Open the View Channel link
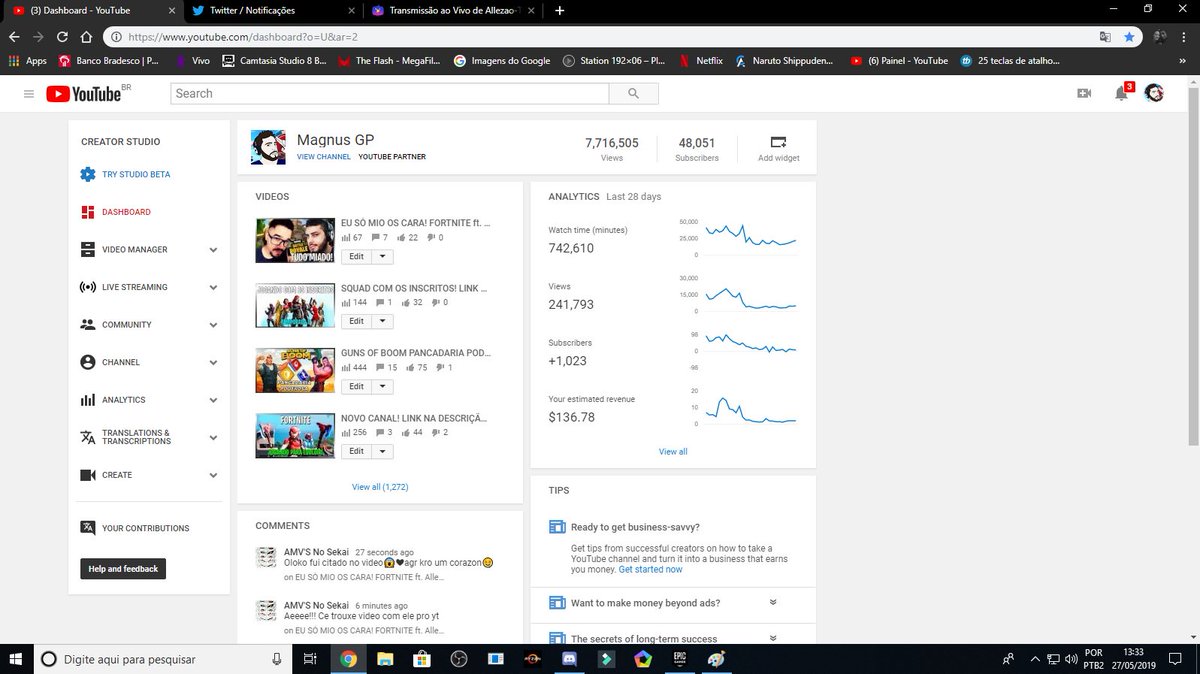 (324, 157)
